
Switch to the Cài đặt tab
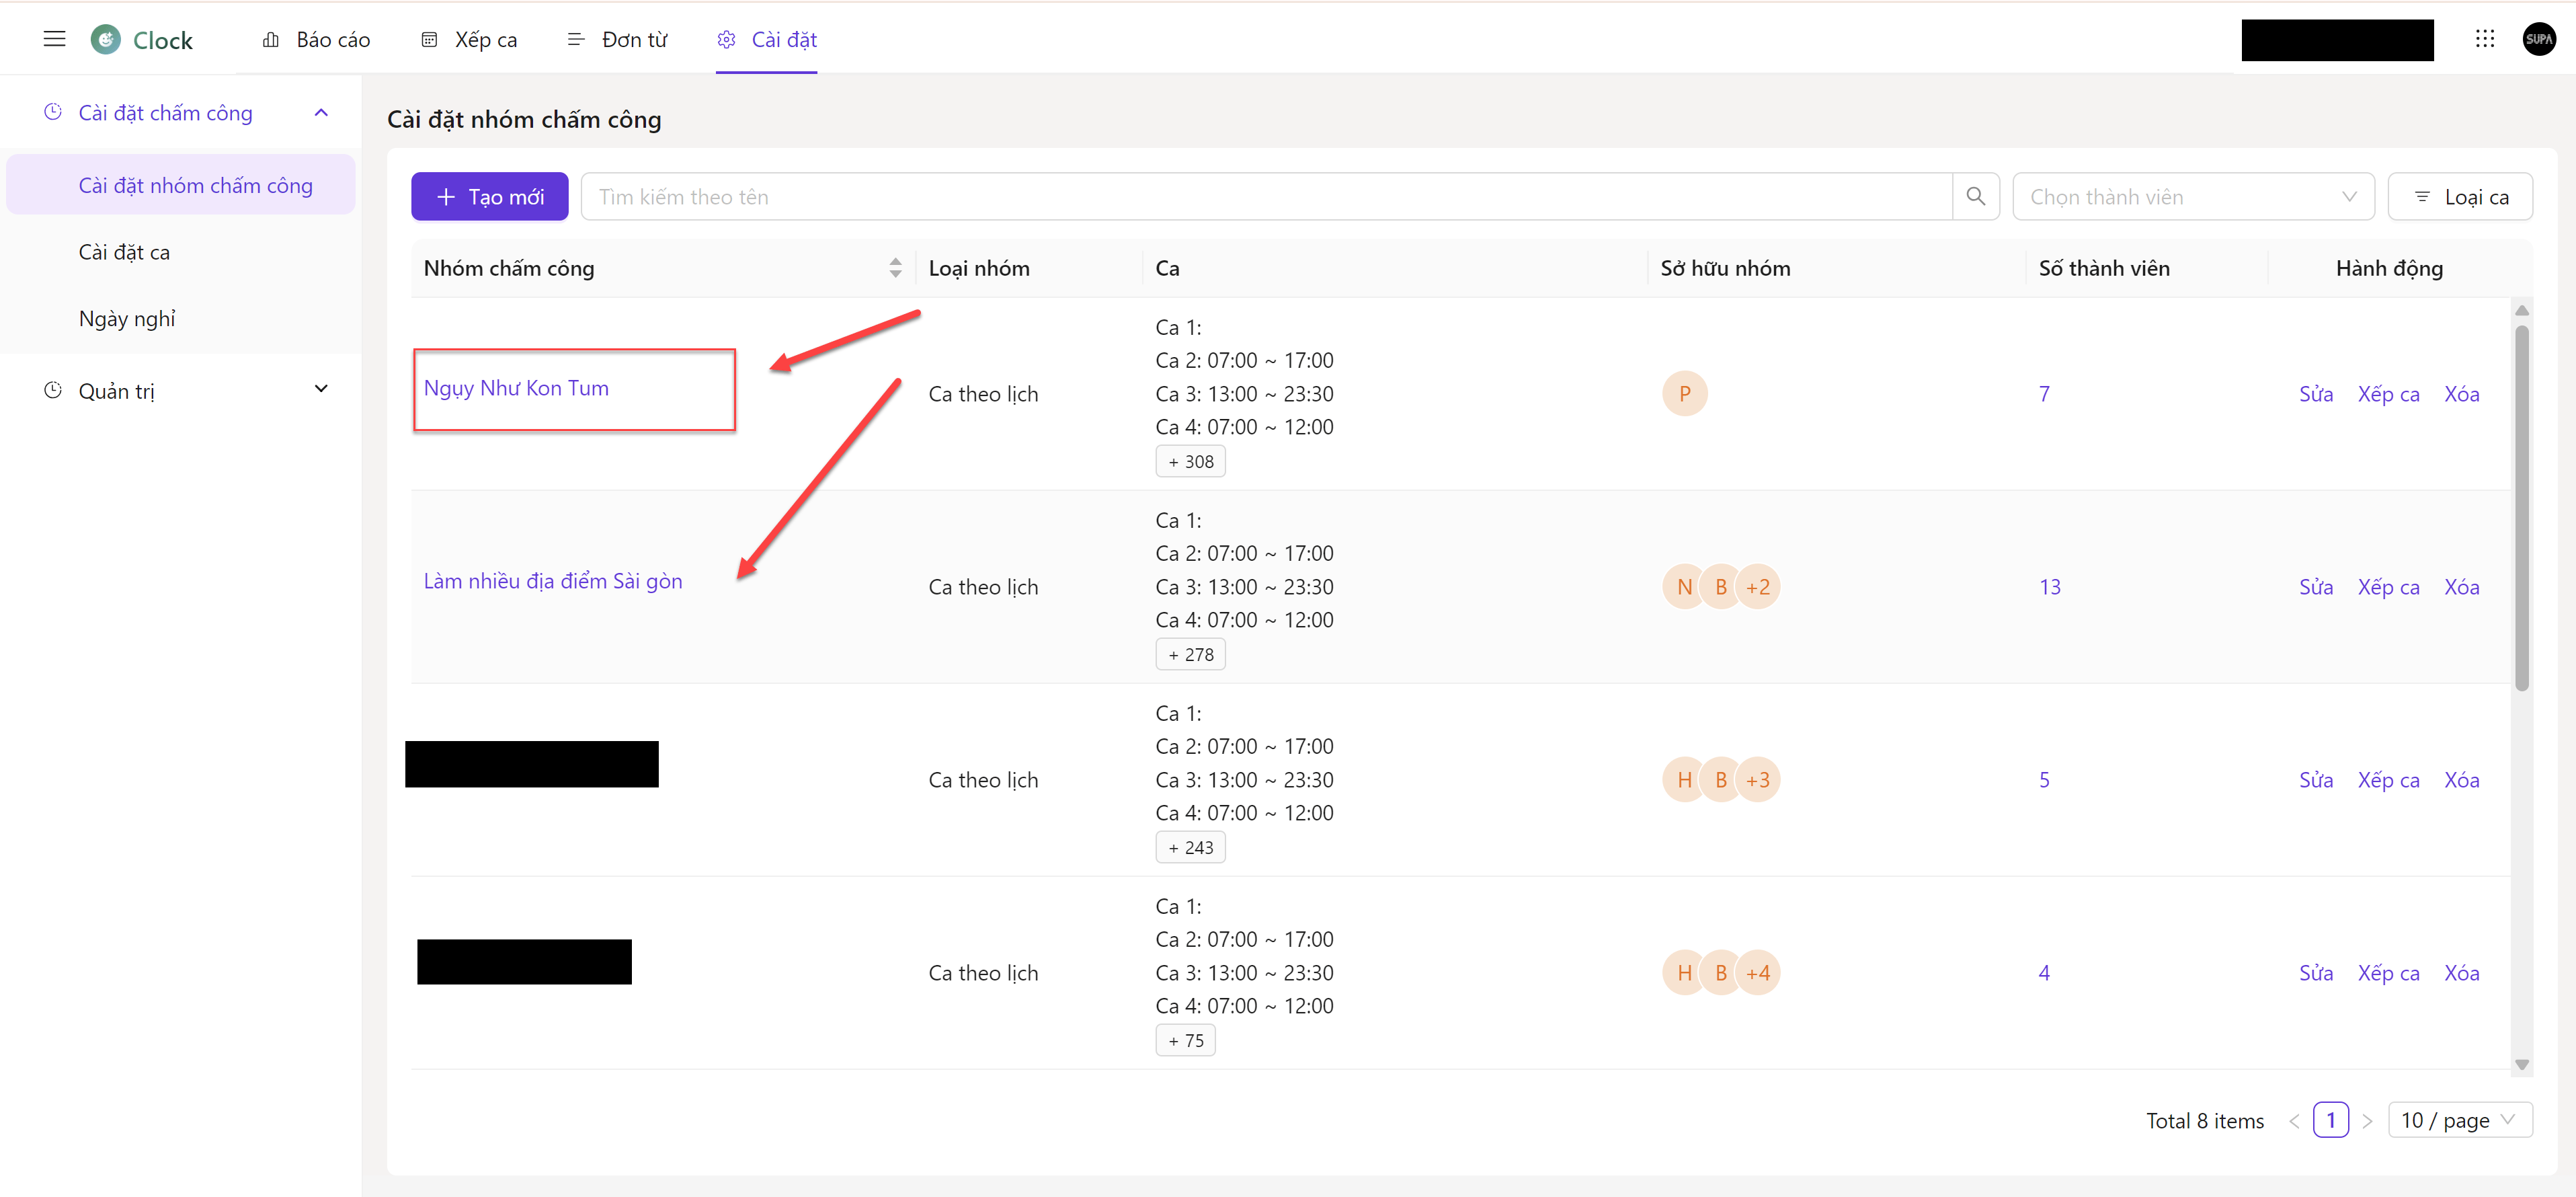pos(766,39)
